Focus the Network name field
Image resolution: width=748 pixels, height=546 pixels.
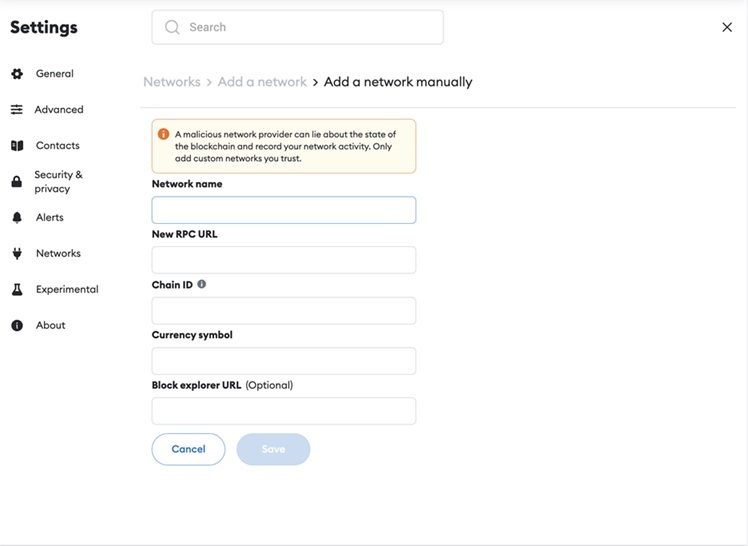click(284, 210)
